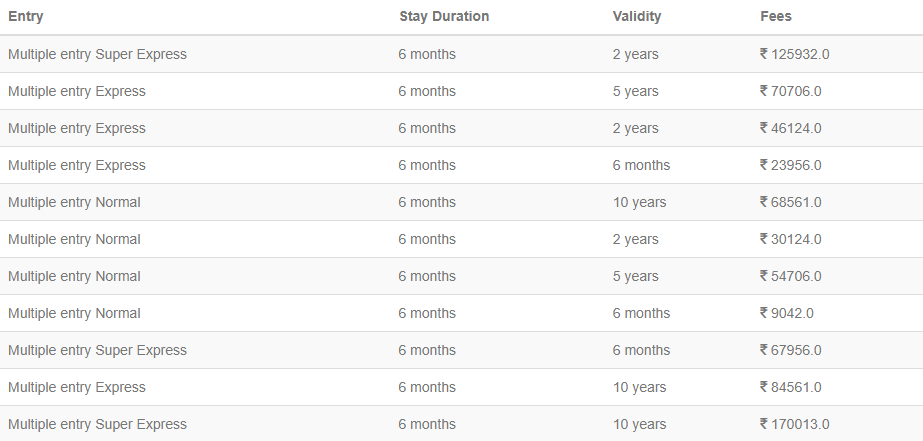Viewport: 923px width, 441px height.
Task: Select the ₹ 170013.0 fee amount
Action: (x=795, y=424)
